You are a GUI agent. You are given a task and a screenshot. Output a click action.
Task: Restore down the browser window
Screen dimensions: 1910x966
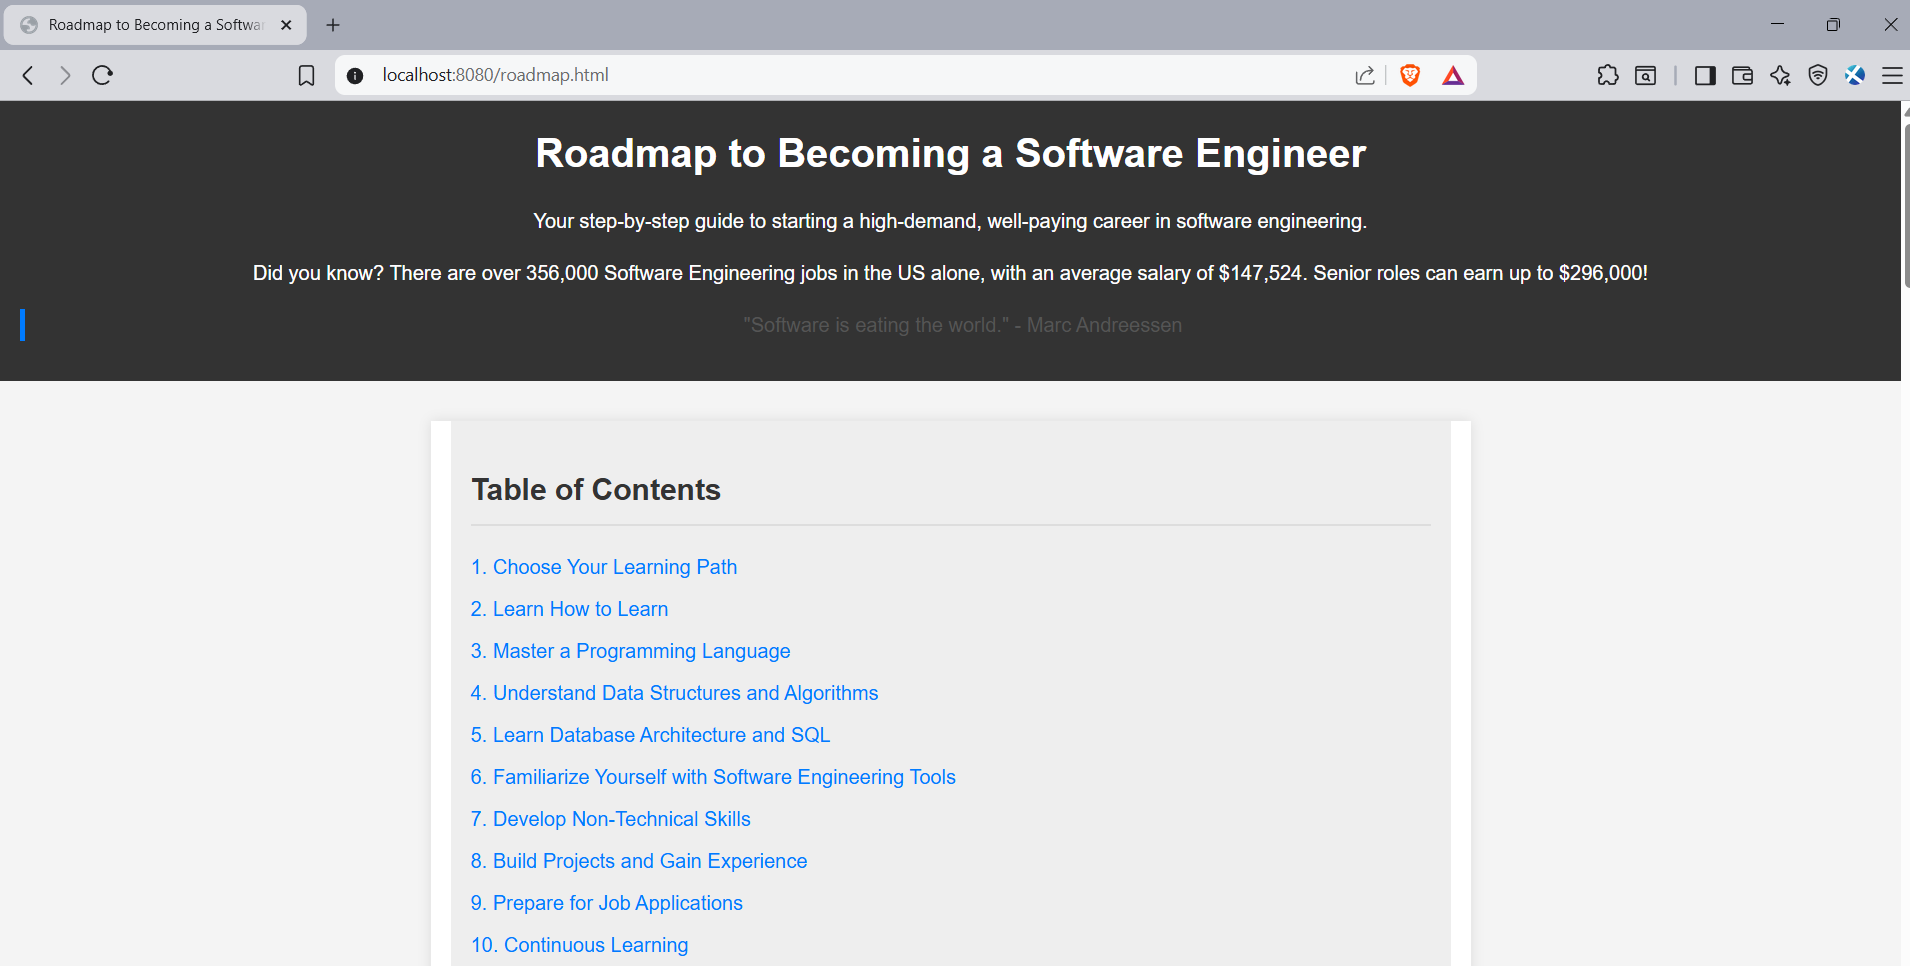tap(1833, 24)
